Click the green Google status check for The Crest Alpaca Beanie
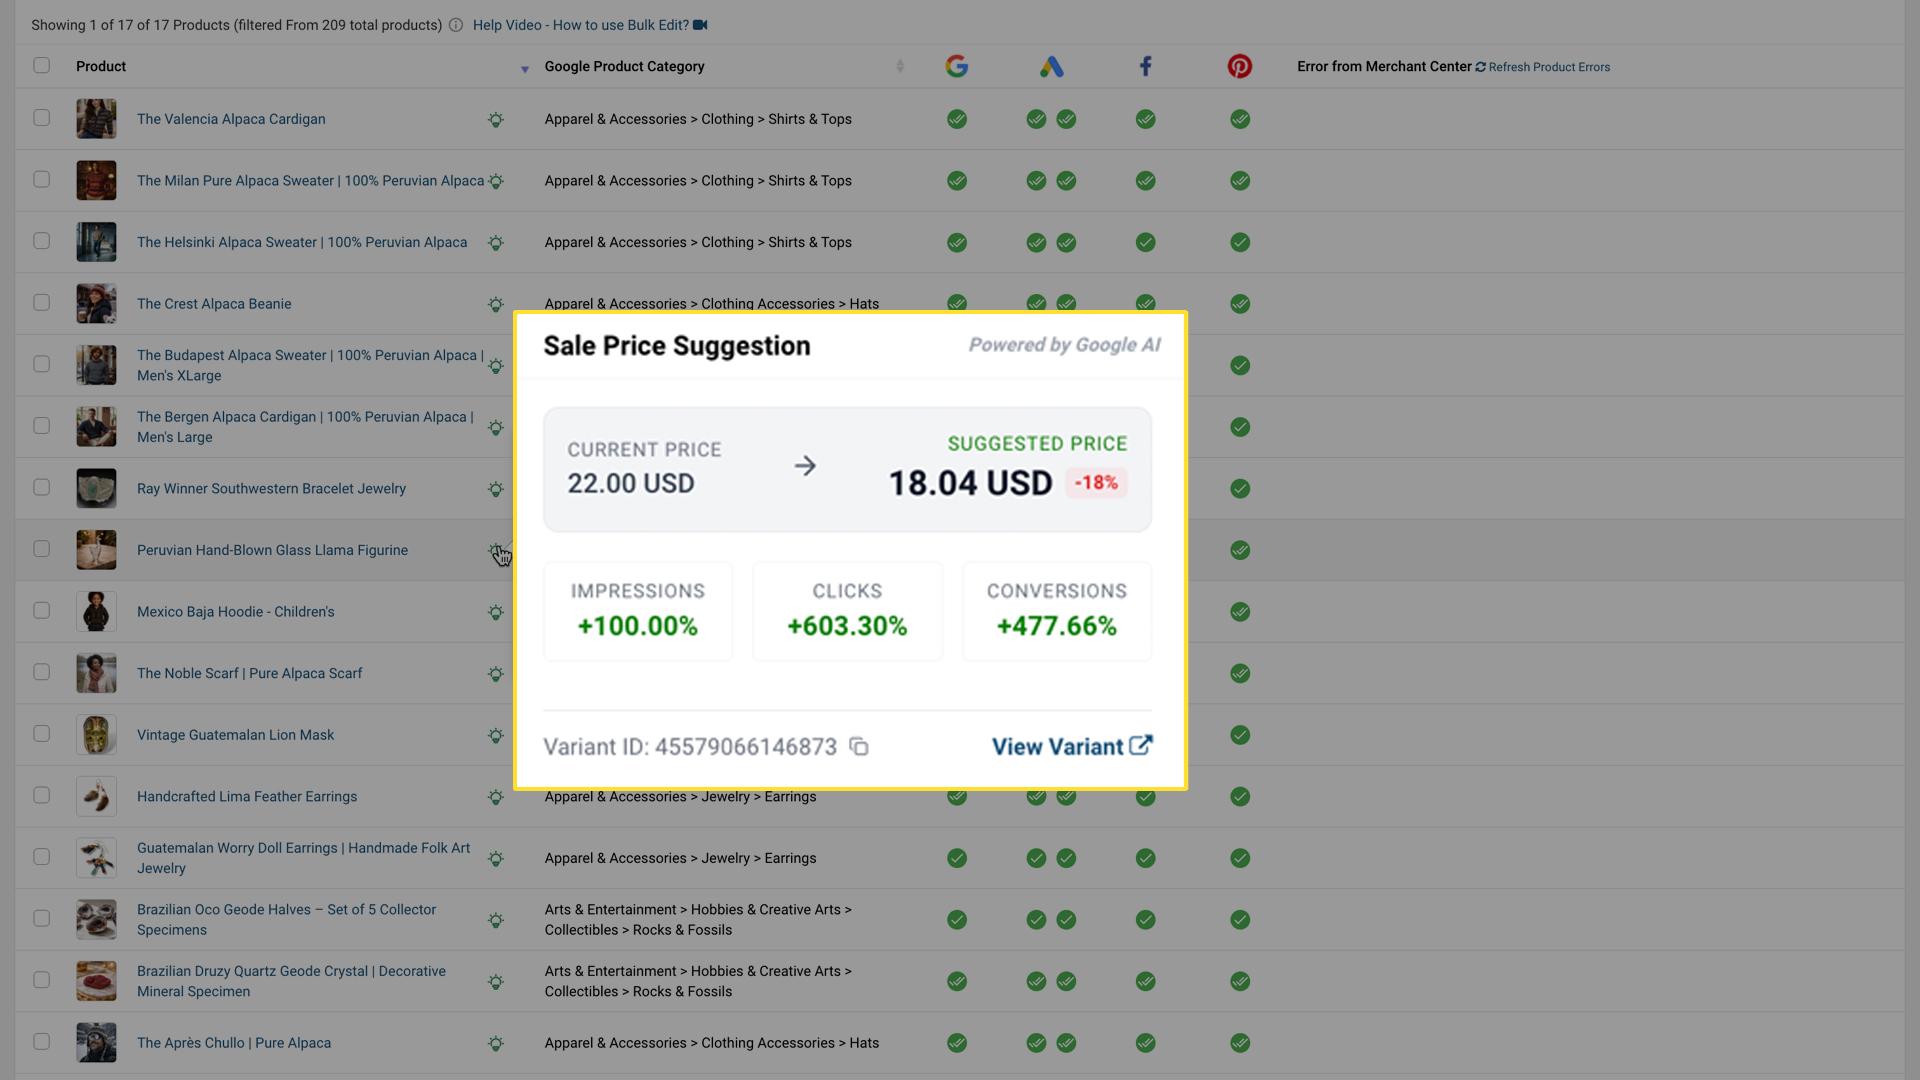Screen dimensions: 1920x1080 pyautogui.click(x=957, y=303)
